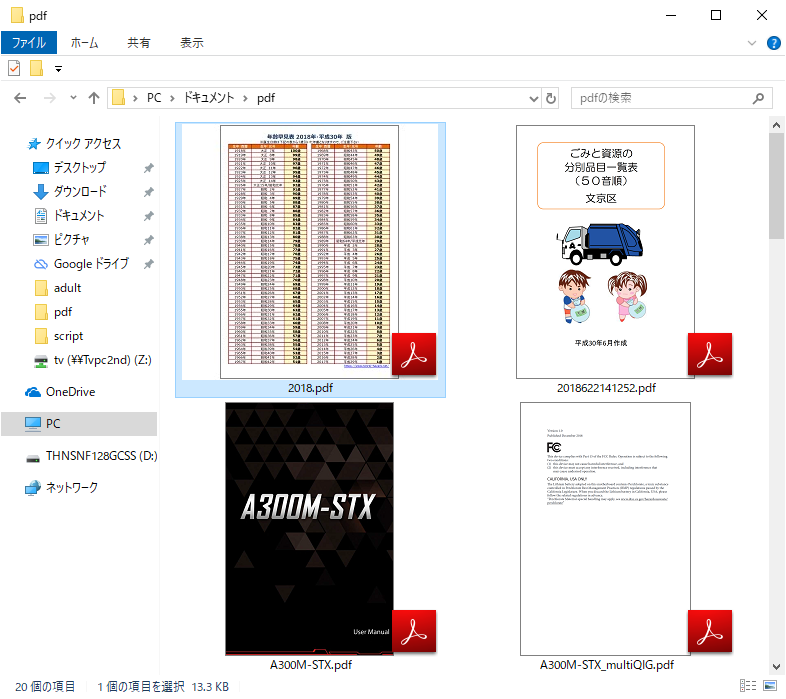The width and height of the screenshot is (786, 699).
Task: Click ドキュメント in the address bar path
Action: (209, 98)
